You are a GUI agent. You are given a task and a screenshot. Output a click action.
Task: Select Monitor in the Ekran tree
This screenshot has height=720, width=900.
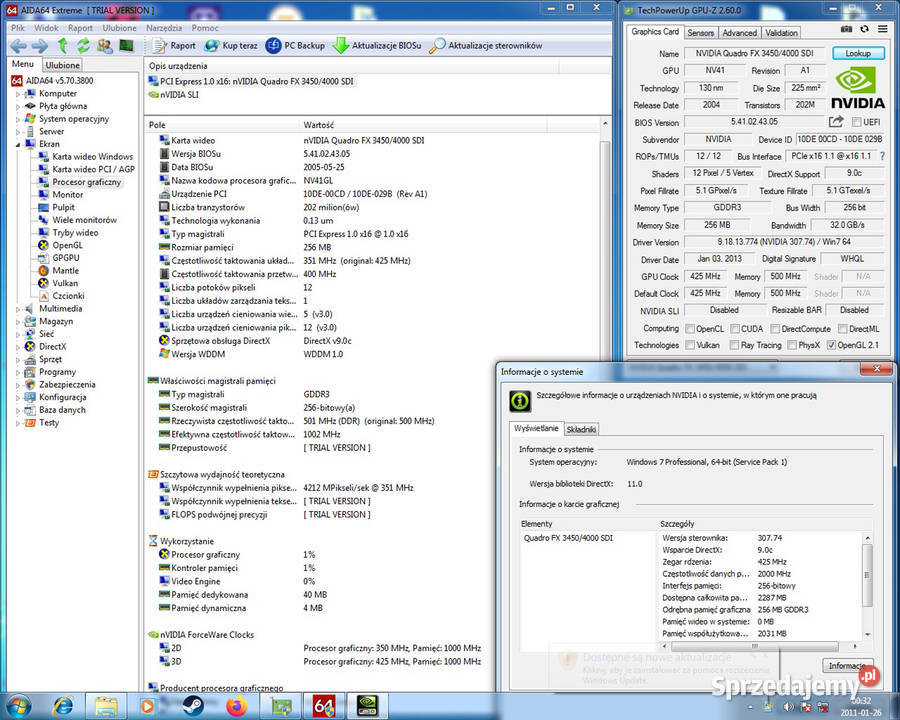click(x=68, y=195)
